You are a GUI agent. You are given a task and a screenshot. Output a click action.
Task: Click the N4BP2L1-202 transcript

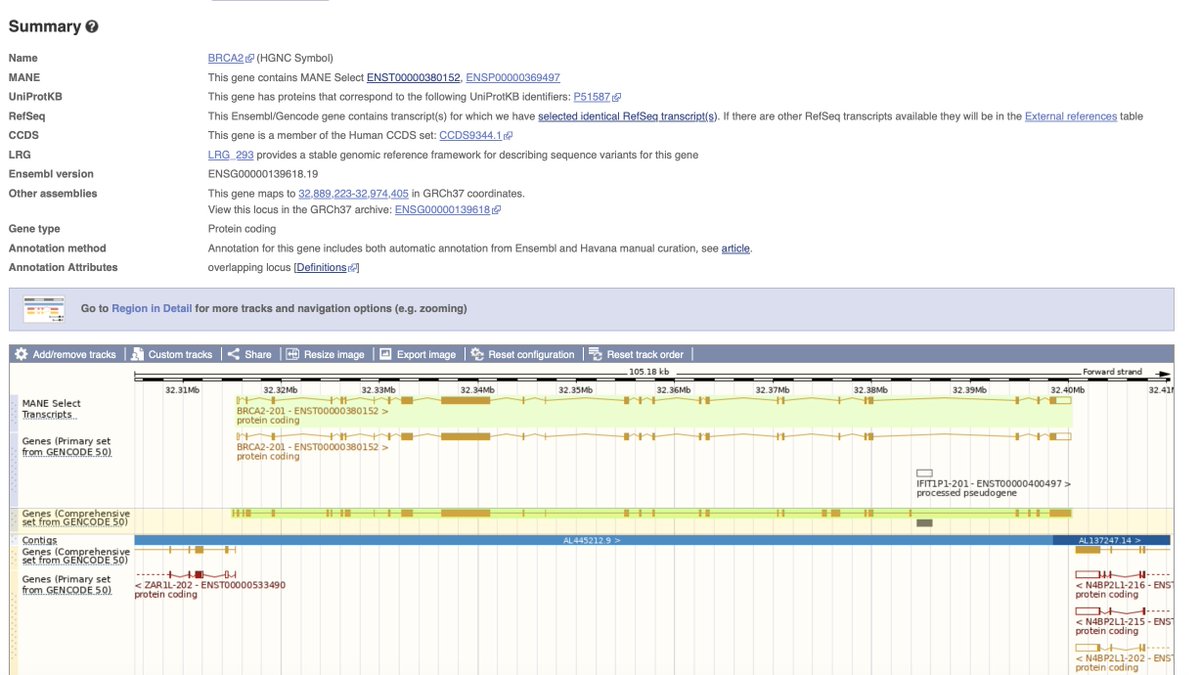point(1124,658)
